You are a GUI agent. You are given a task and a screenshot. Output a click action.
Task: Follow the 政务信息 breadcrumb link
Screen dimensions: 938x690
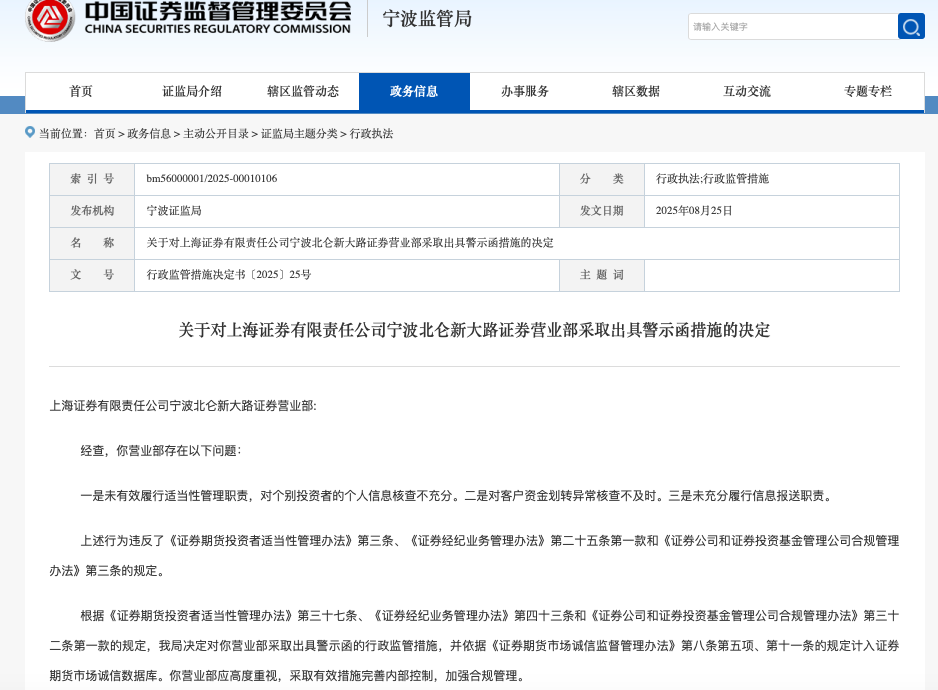pos(149,133)
